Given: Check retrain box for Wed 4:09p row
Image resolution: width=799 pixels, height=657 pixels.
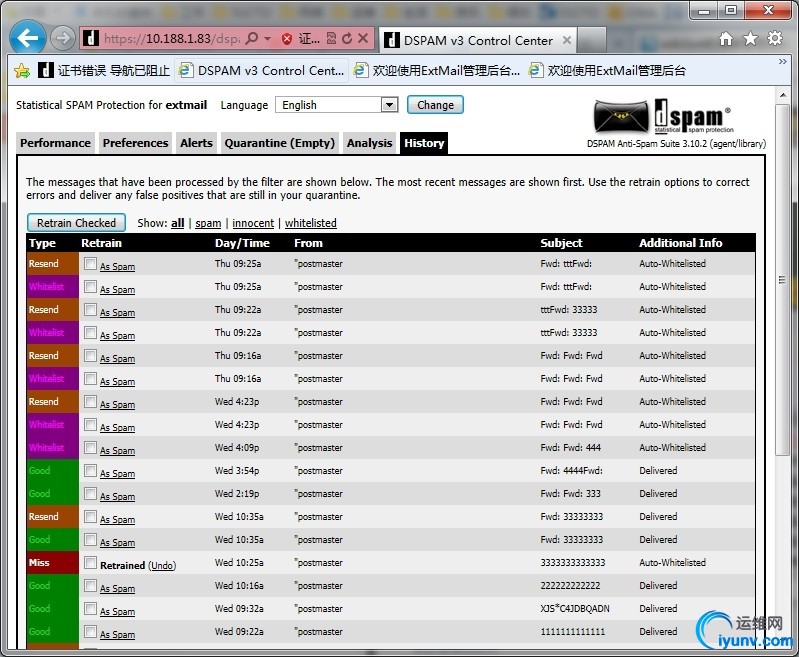Looking at the screenshot, I should [90, 448].
